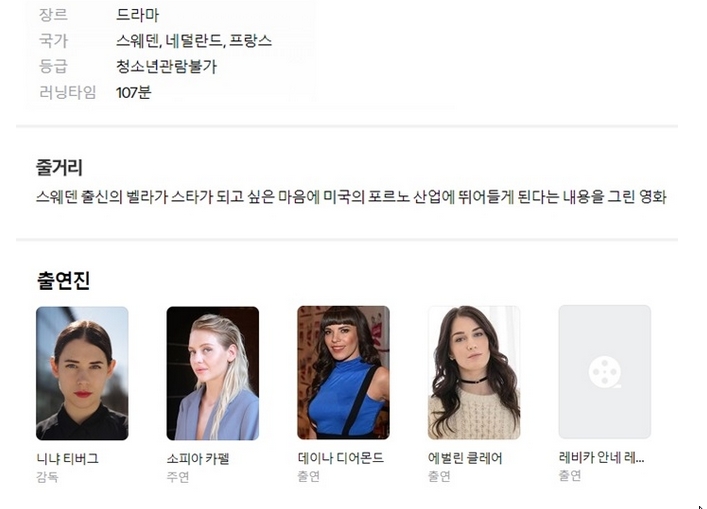Click the genre value 드라마
Image resolution: width=707 pixels, height=509 pixels.
138,15
